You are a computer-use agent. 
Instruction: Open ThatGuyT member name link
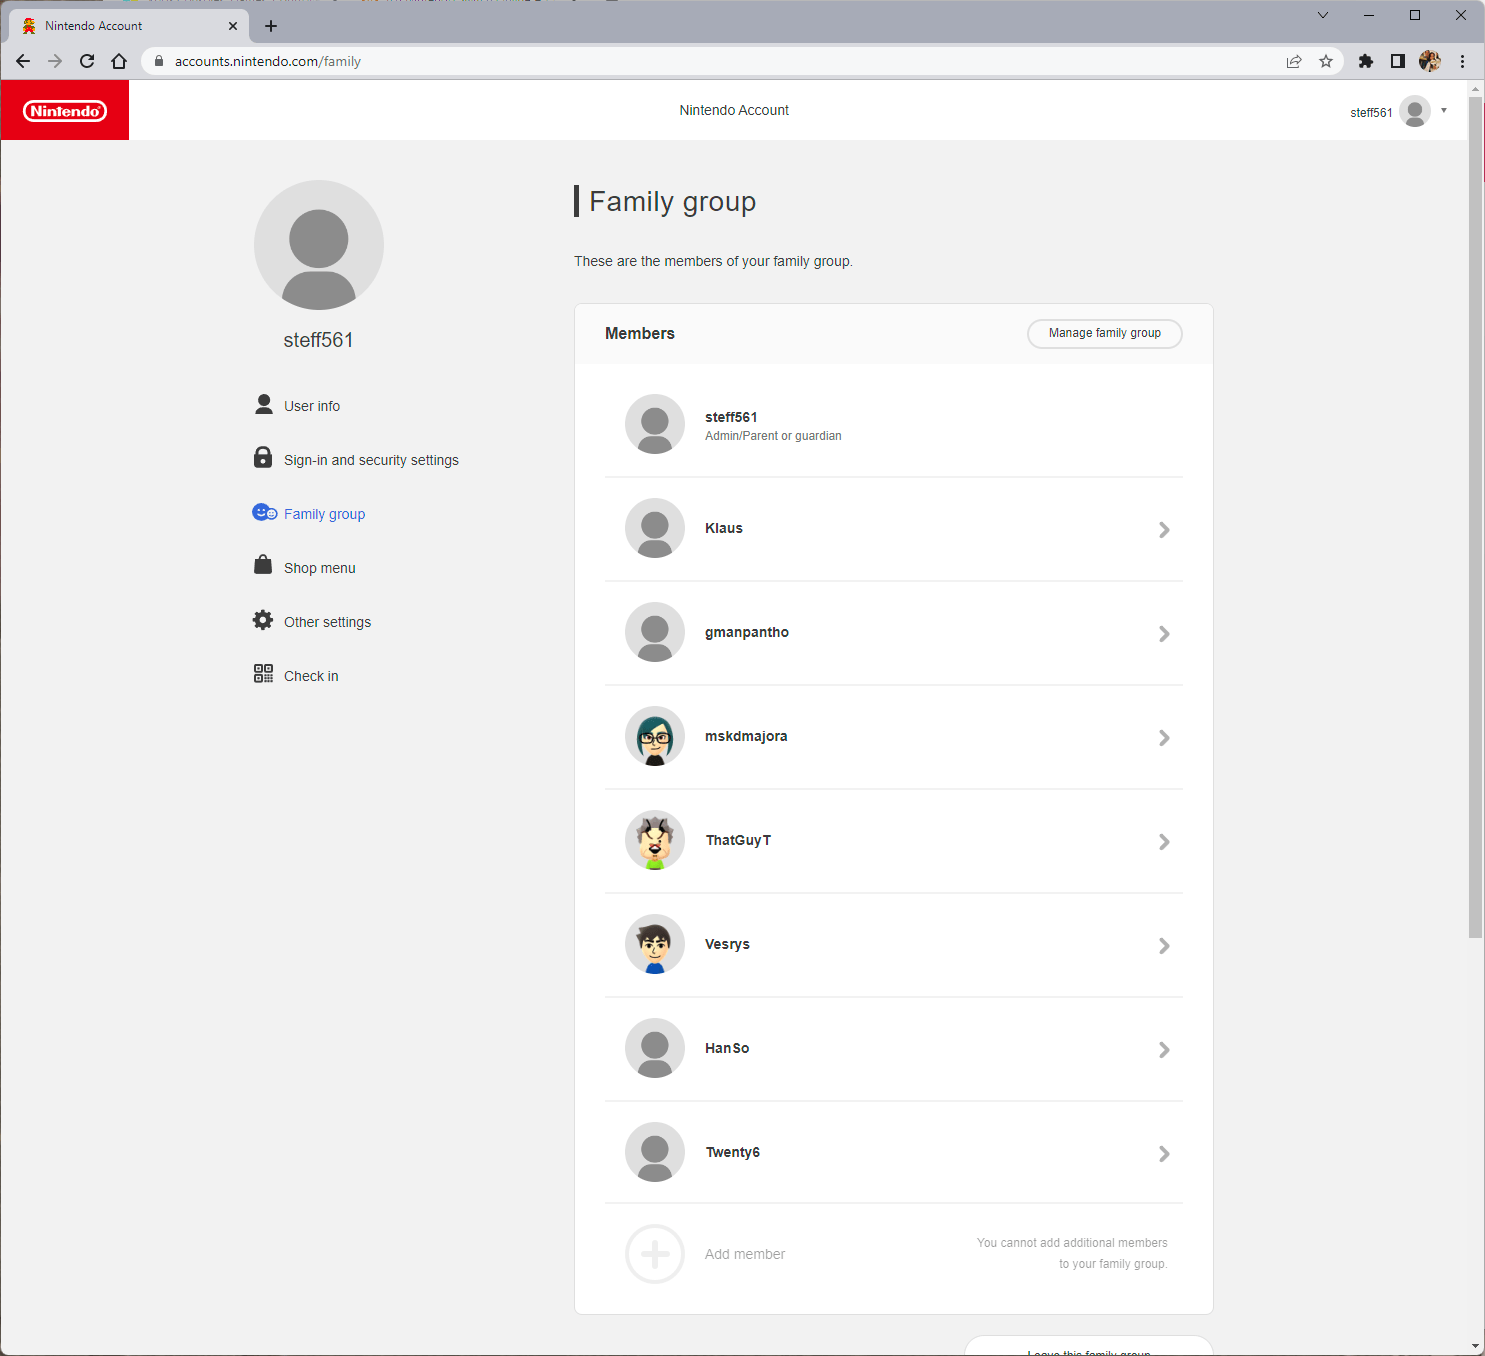coord(739,840)
